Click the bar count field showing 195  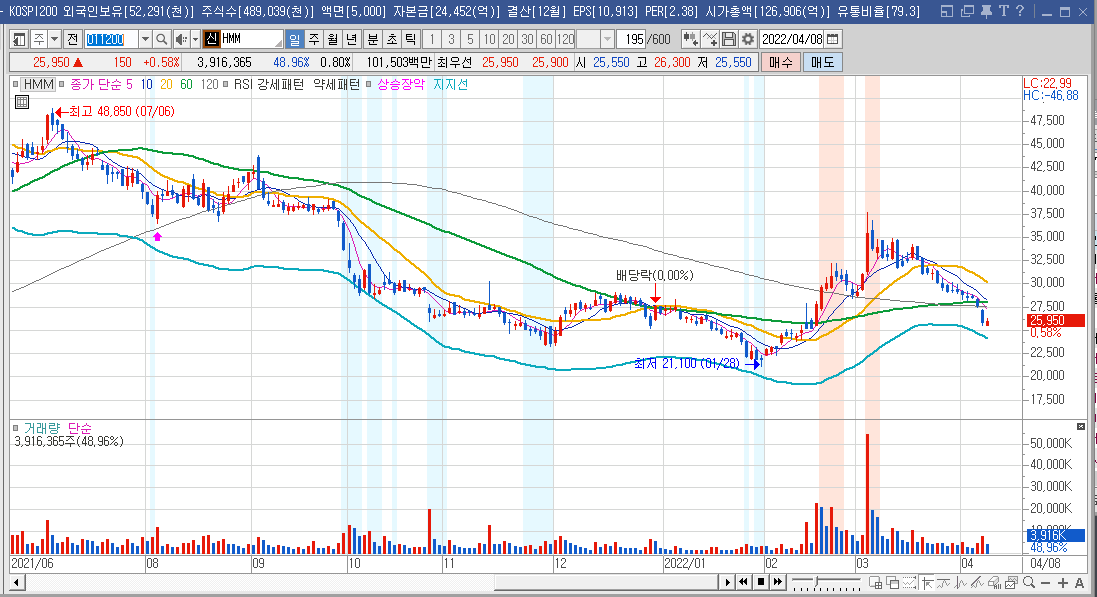click(632, 39)
